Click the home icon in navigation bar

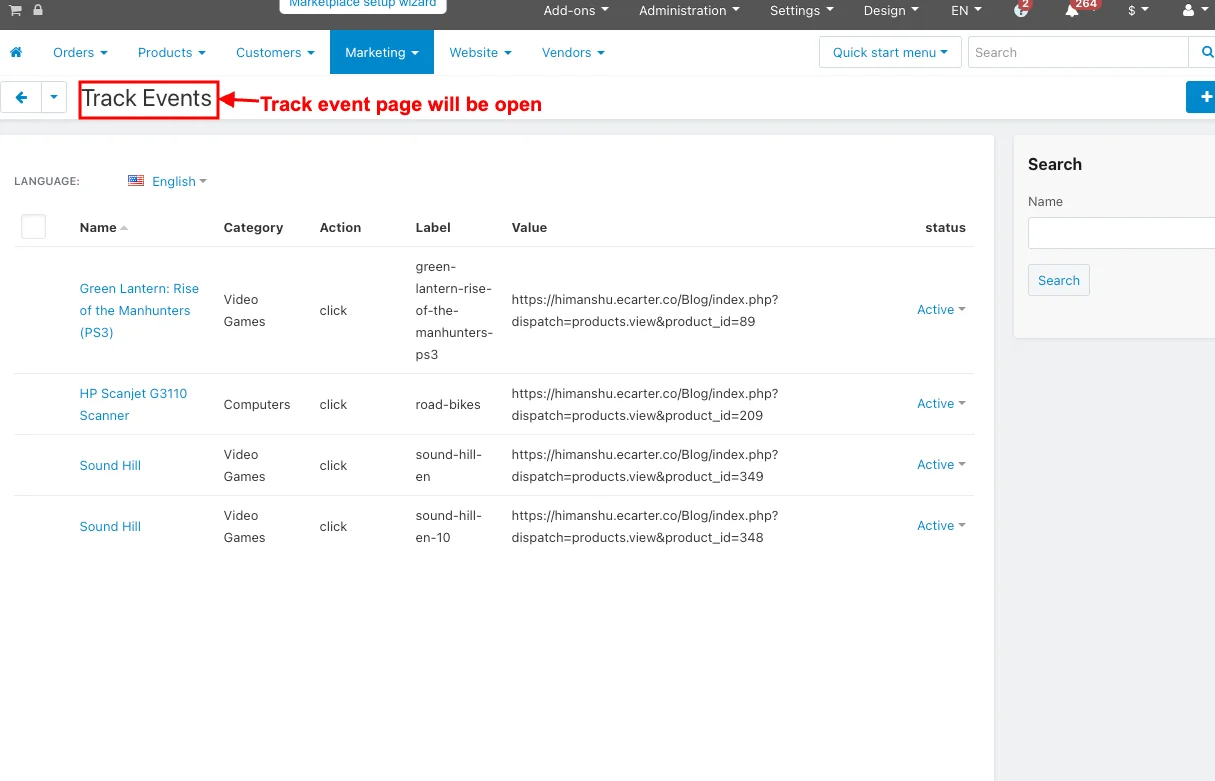click(16, 52)
